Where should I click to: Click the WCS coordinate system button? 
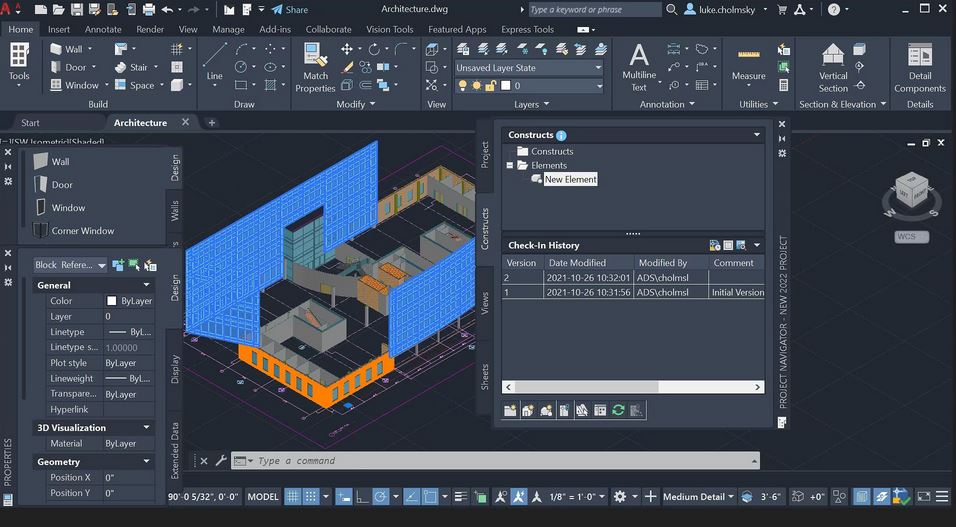click(x=911, y=237)
